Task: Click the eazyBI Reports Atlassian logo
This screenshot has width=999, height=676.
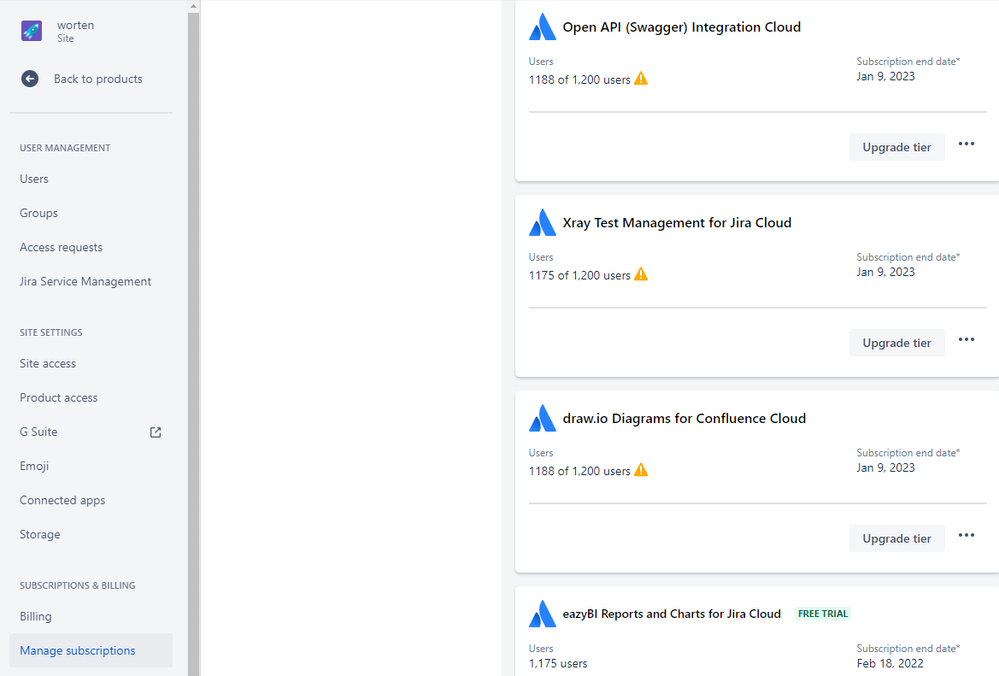Action: click(x=542, y=614)
